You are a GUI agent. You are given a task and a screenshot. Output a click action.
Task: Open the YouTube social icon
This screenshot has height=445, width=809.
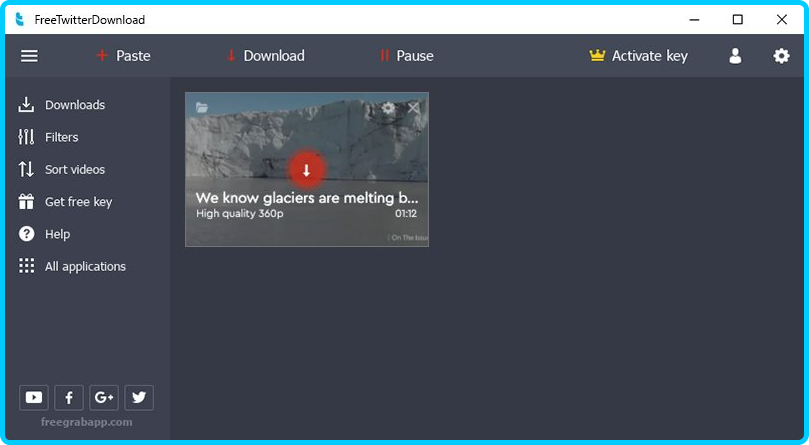tap(34, 398)
